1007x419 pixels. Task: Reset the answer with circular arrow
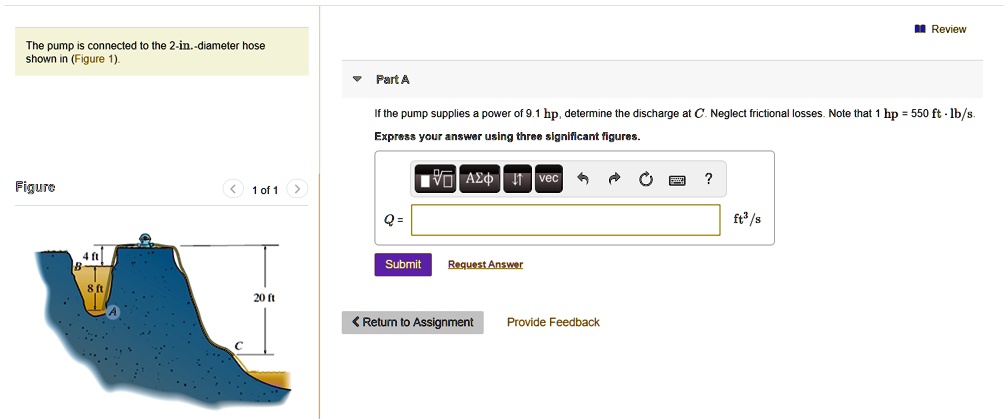click(x=645, y=180)
